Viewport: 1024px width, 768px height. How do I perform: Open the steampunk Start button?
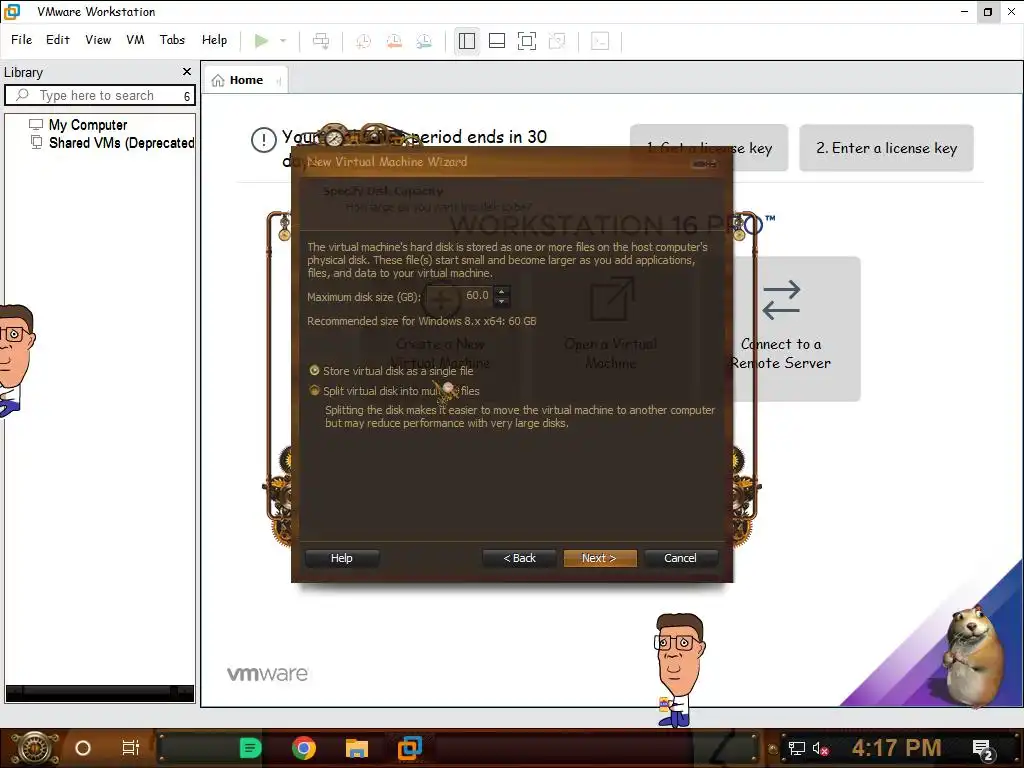click(x=34, y=748)
